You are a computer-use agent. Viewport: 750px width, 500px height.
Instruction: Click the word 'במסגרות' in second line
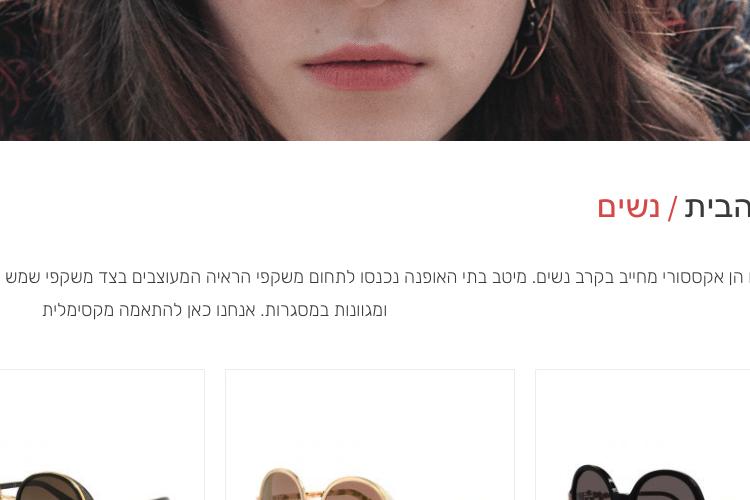click(x=299, y=310)
